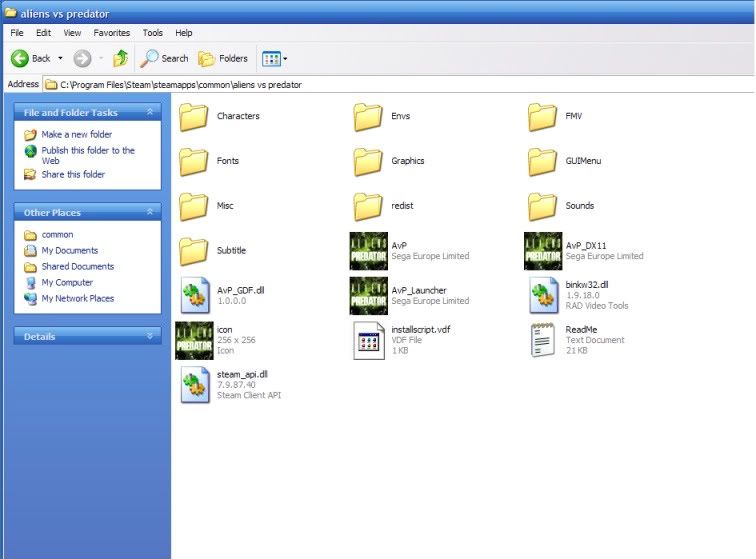
Task: Select the binkw32.dll file icon
Action: [544, 295]
